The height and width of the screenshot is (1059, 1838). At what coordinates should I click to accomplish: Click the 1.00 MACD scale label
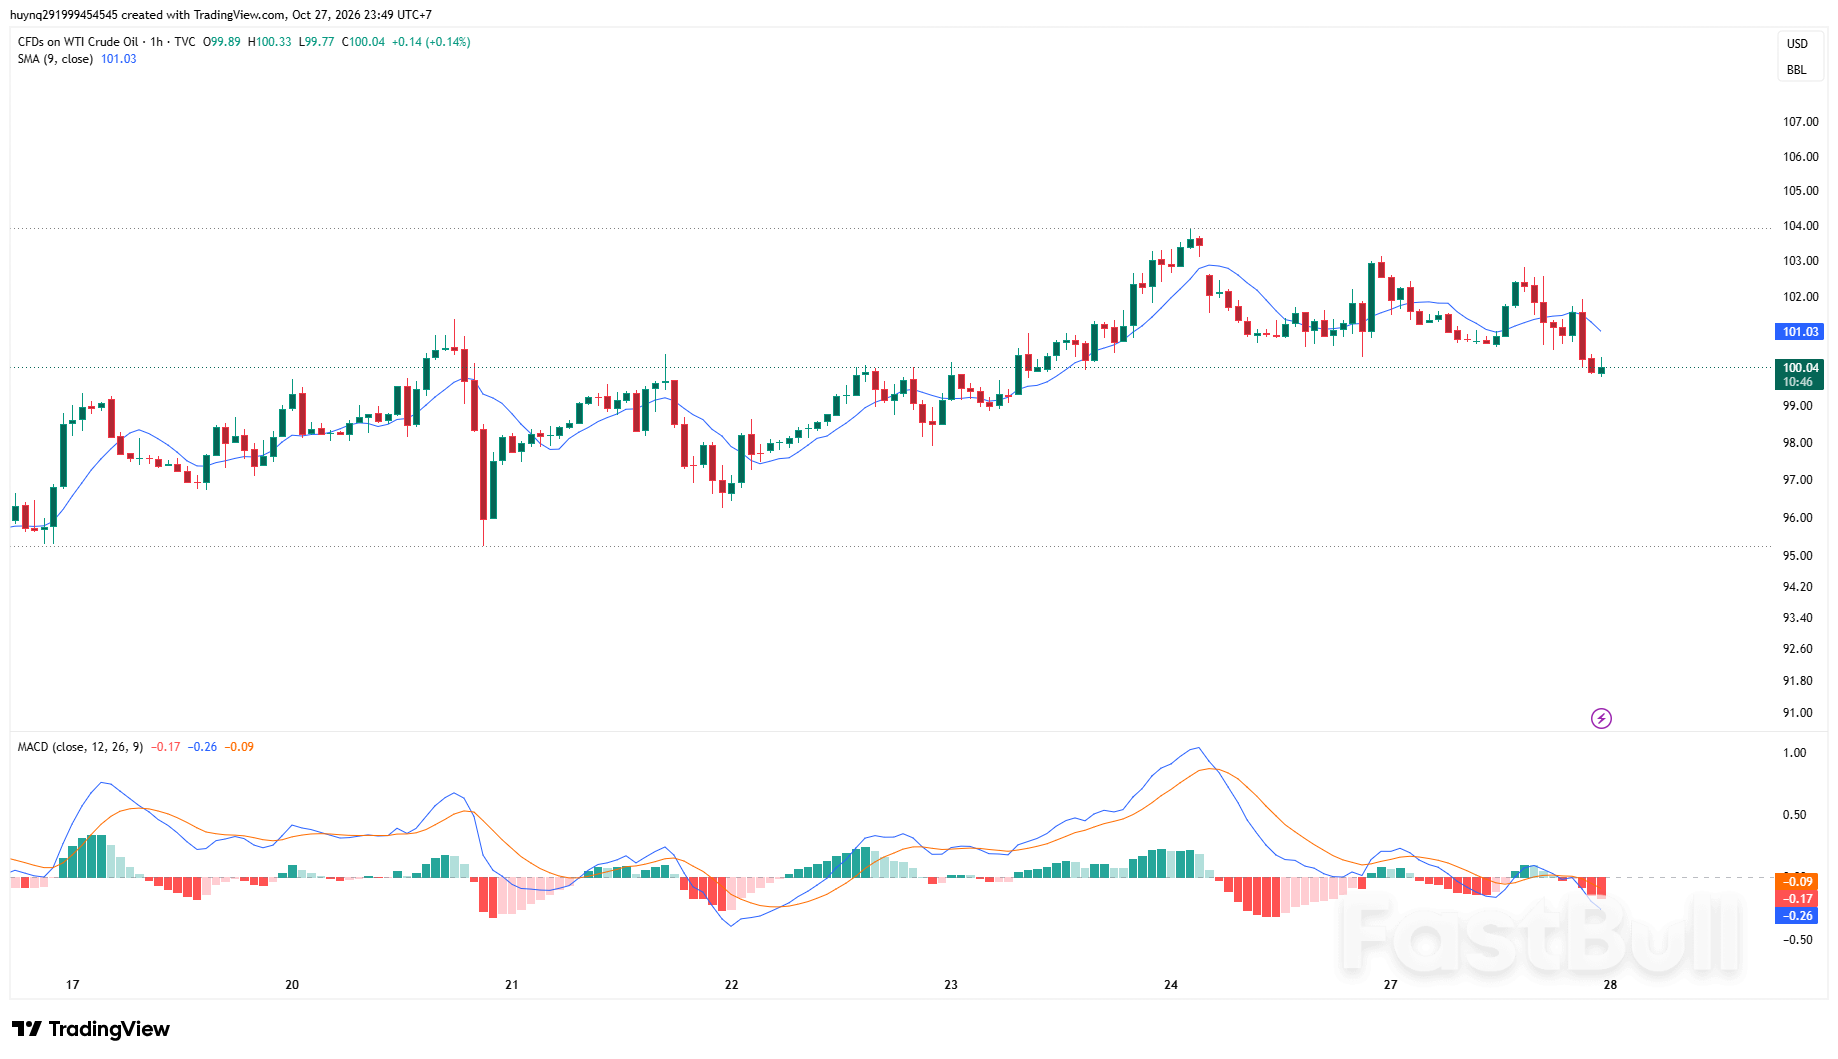point(1795,753)
